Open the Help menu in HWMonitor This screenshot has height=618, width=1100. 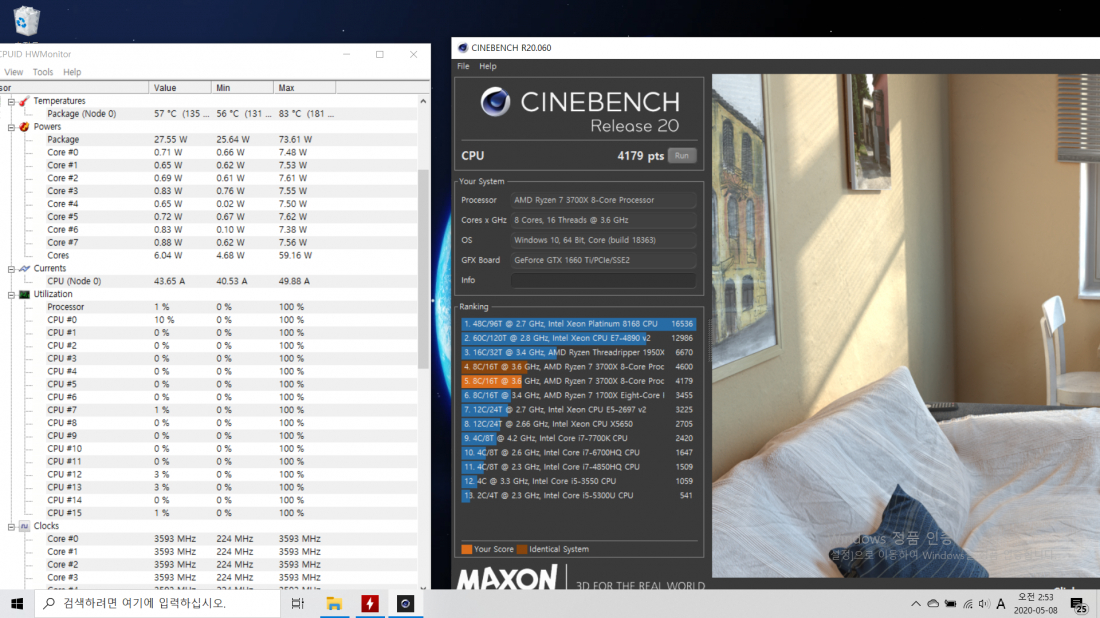click(72, 72)
